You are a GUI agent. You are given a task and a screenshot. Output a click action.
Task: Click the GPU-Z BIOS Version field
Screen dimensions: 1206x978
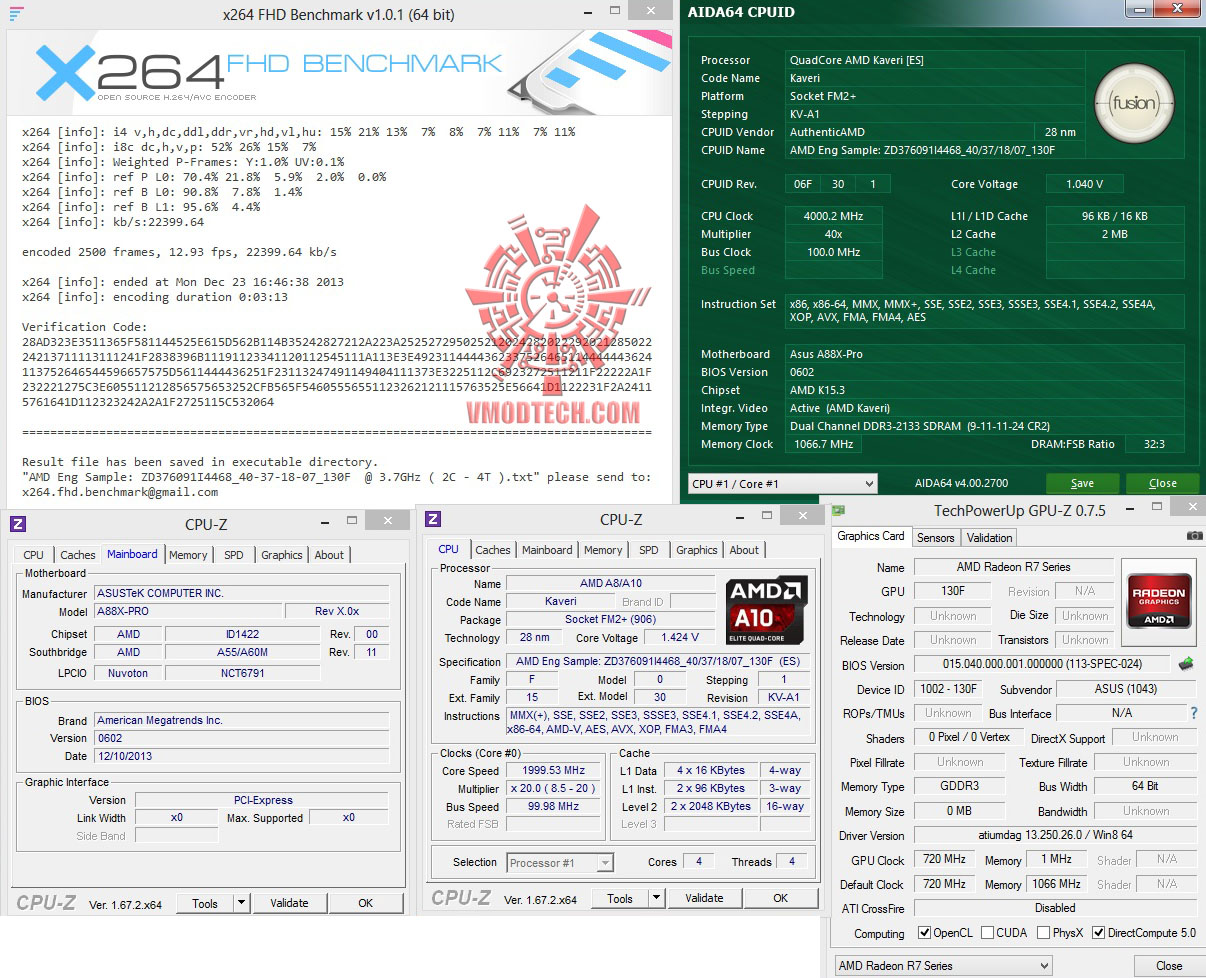pyautogui.click(x=1043, y=664)
